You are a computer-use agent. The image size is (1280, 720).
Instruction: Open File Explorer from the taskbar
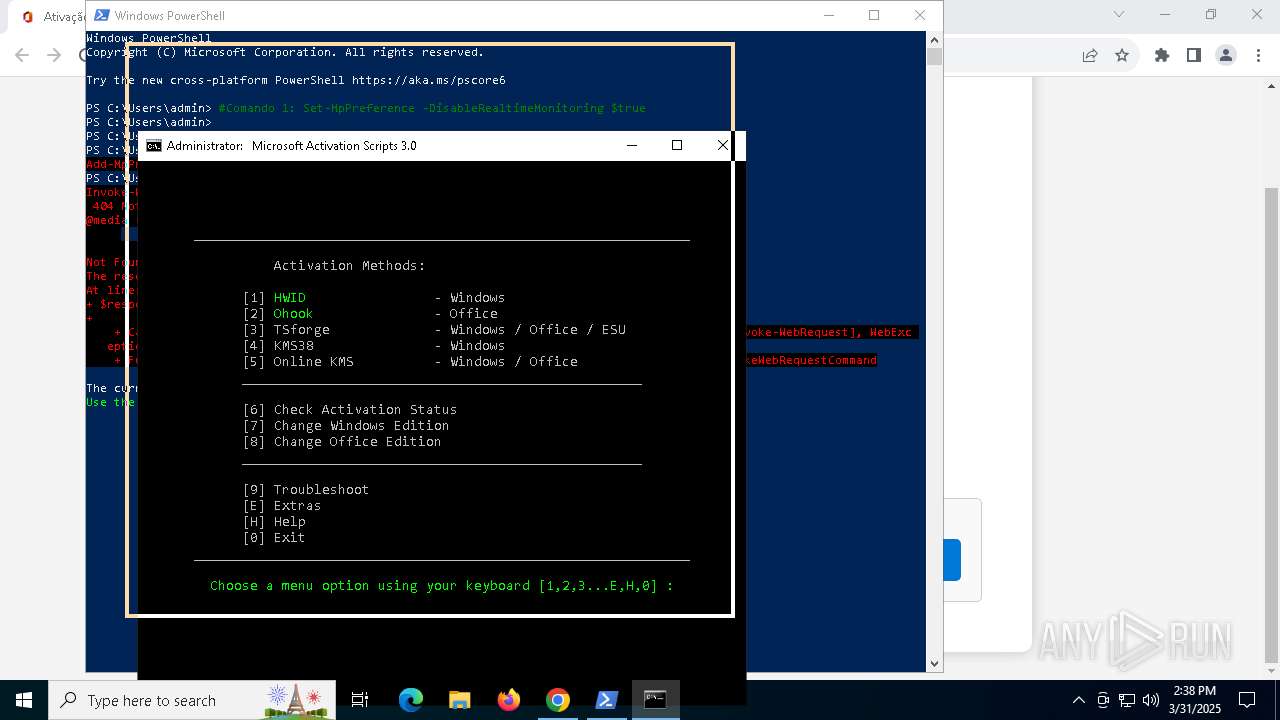tap(459, 700)
